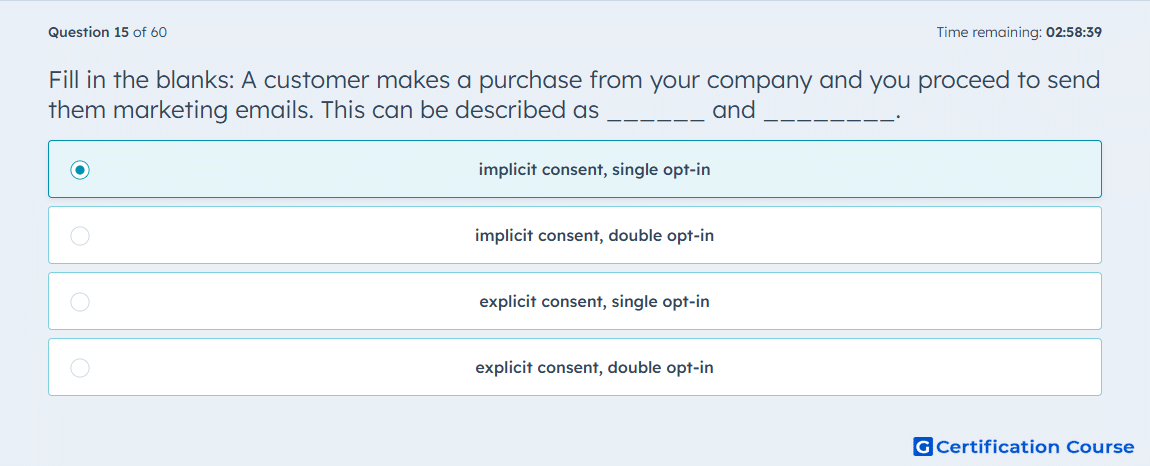Click the bold "Question 15" counter
Screen dimensions: 1150x466
click(x=89, y=32)
